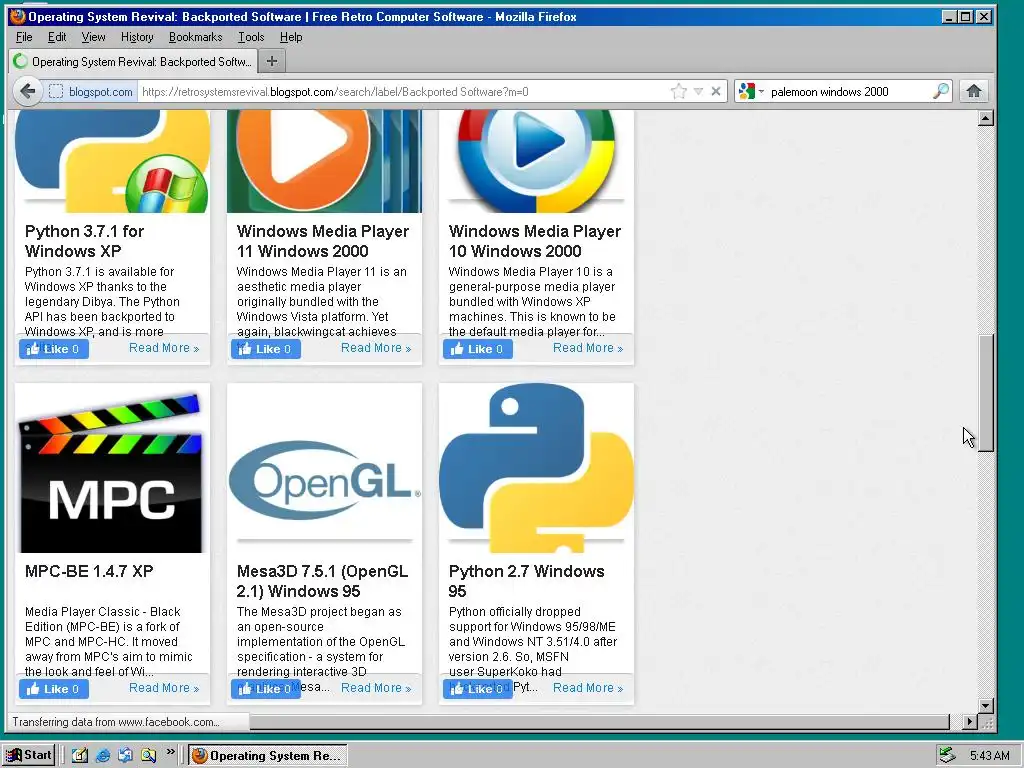Screen dimensions: 1024x768
Task: Read More on Windows Media Player 10
Action: (x=588, y=348)
